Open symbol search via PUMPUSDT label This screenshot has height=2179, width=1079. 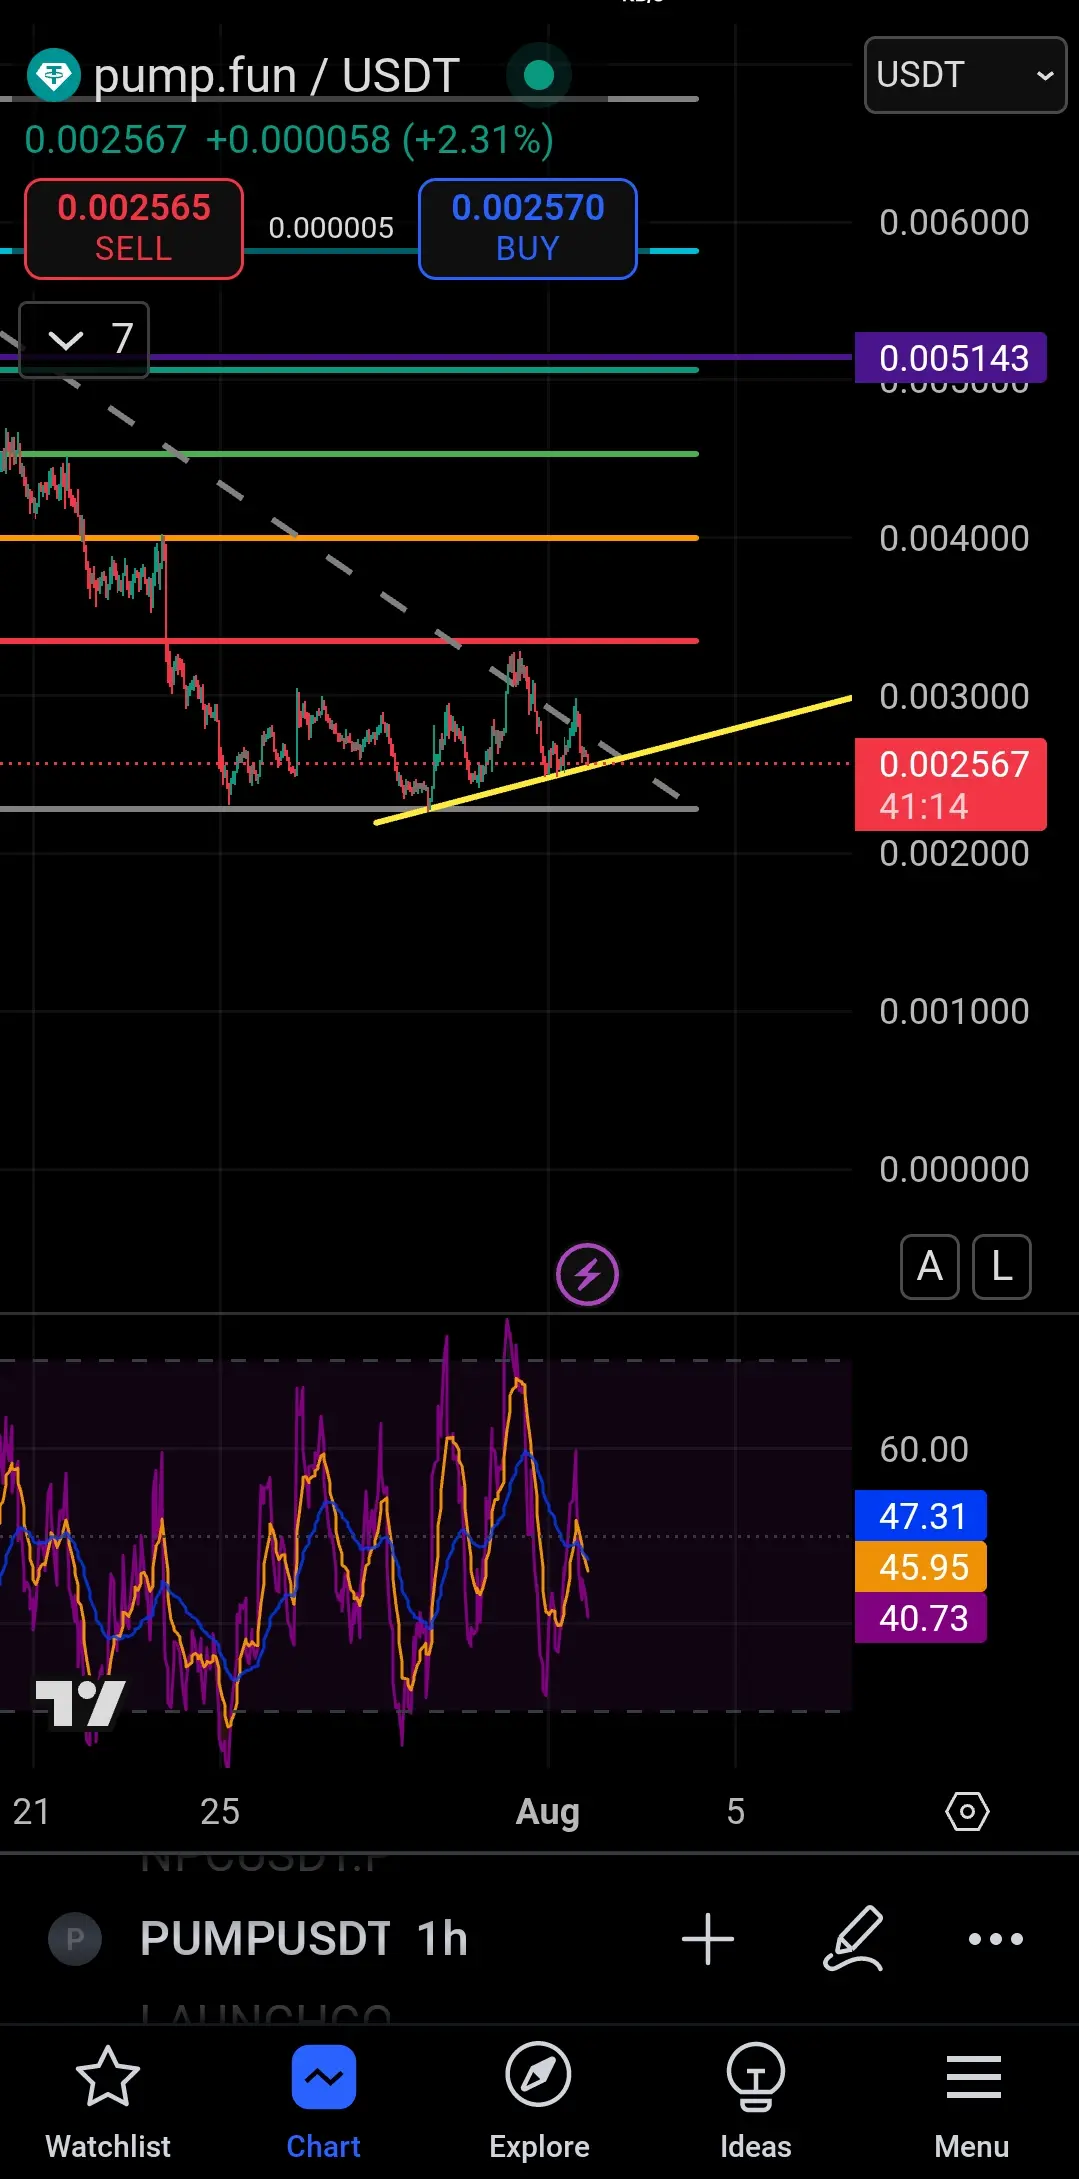coord(265,1939)
